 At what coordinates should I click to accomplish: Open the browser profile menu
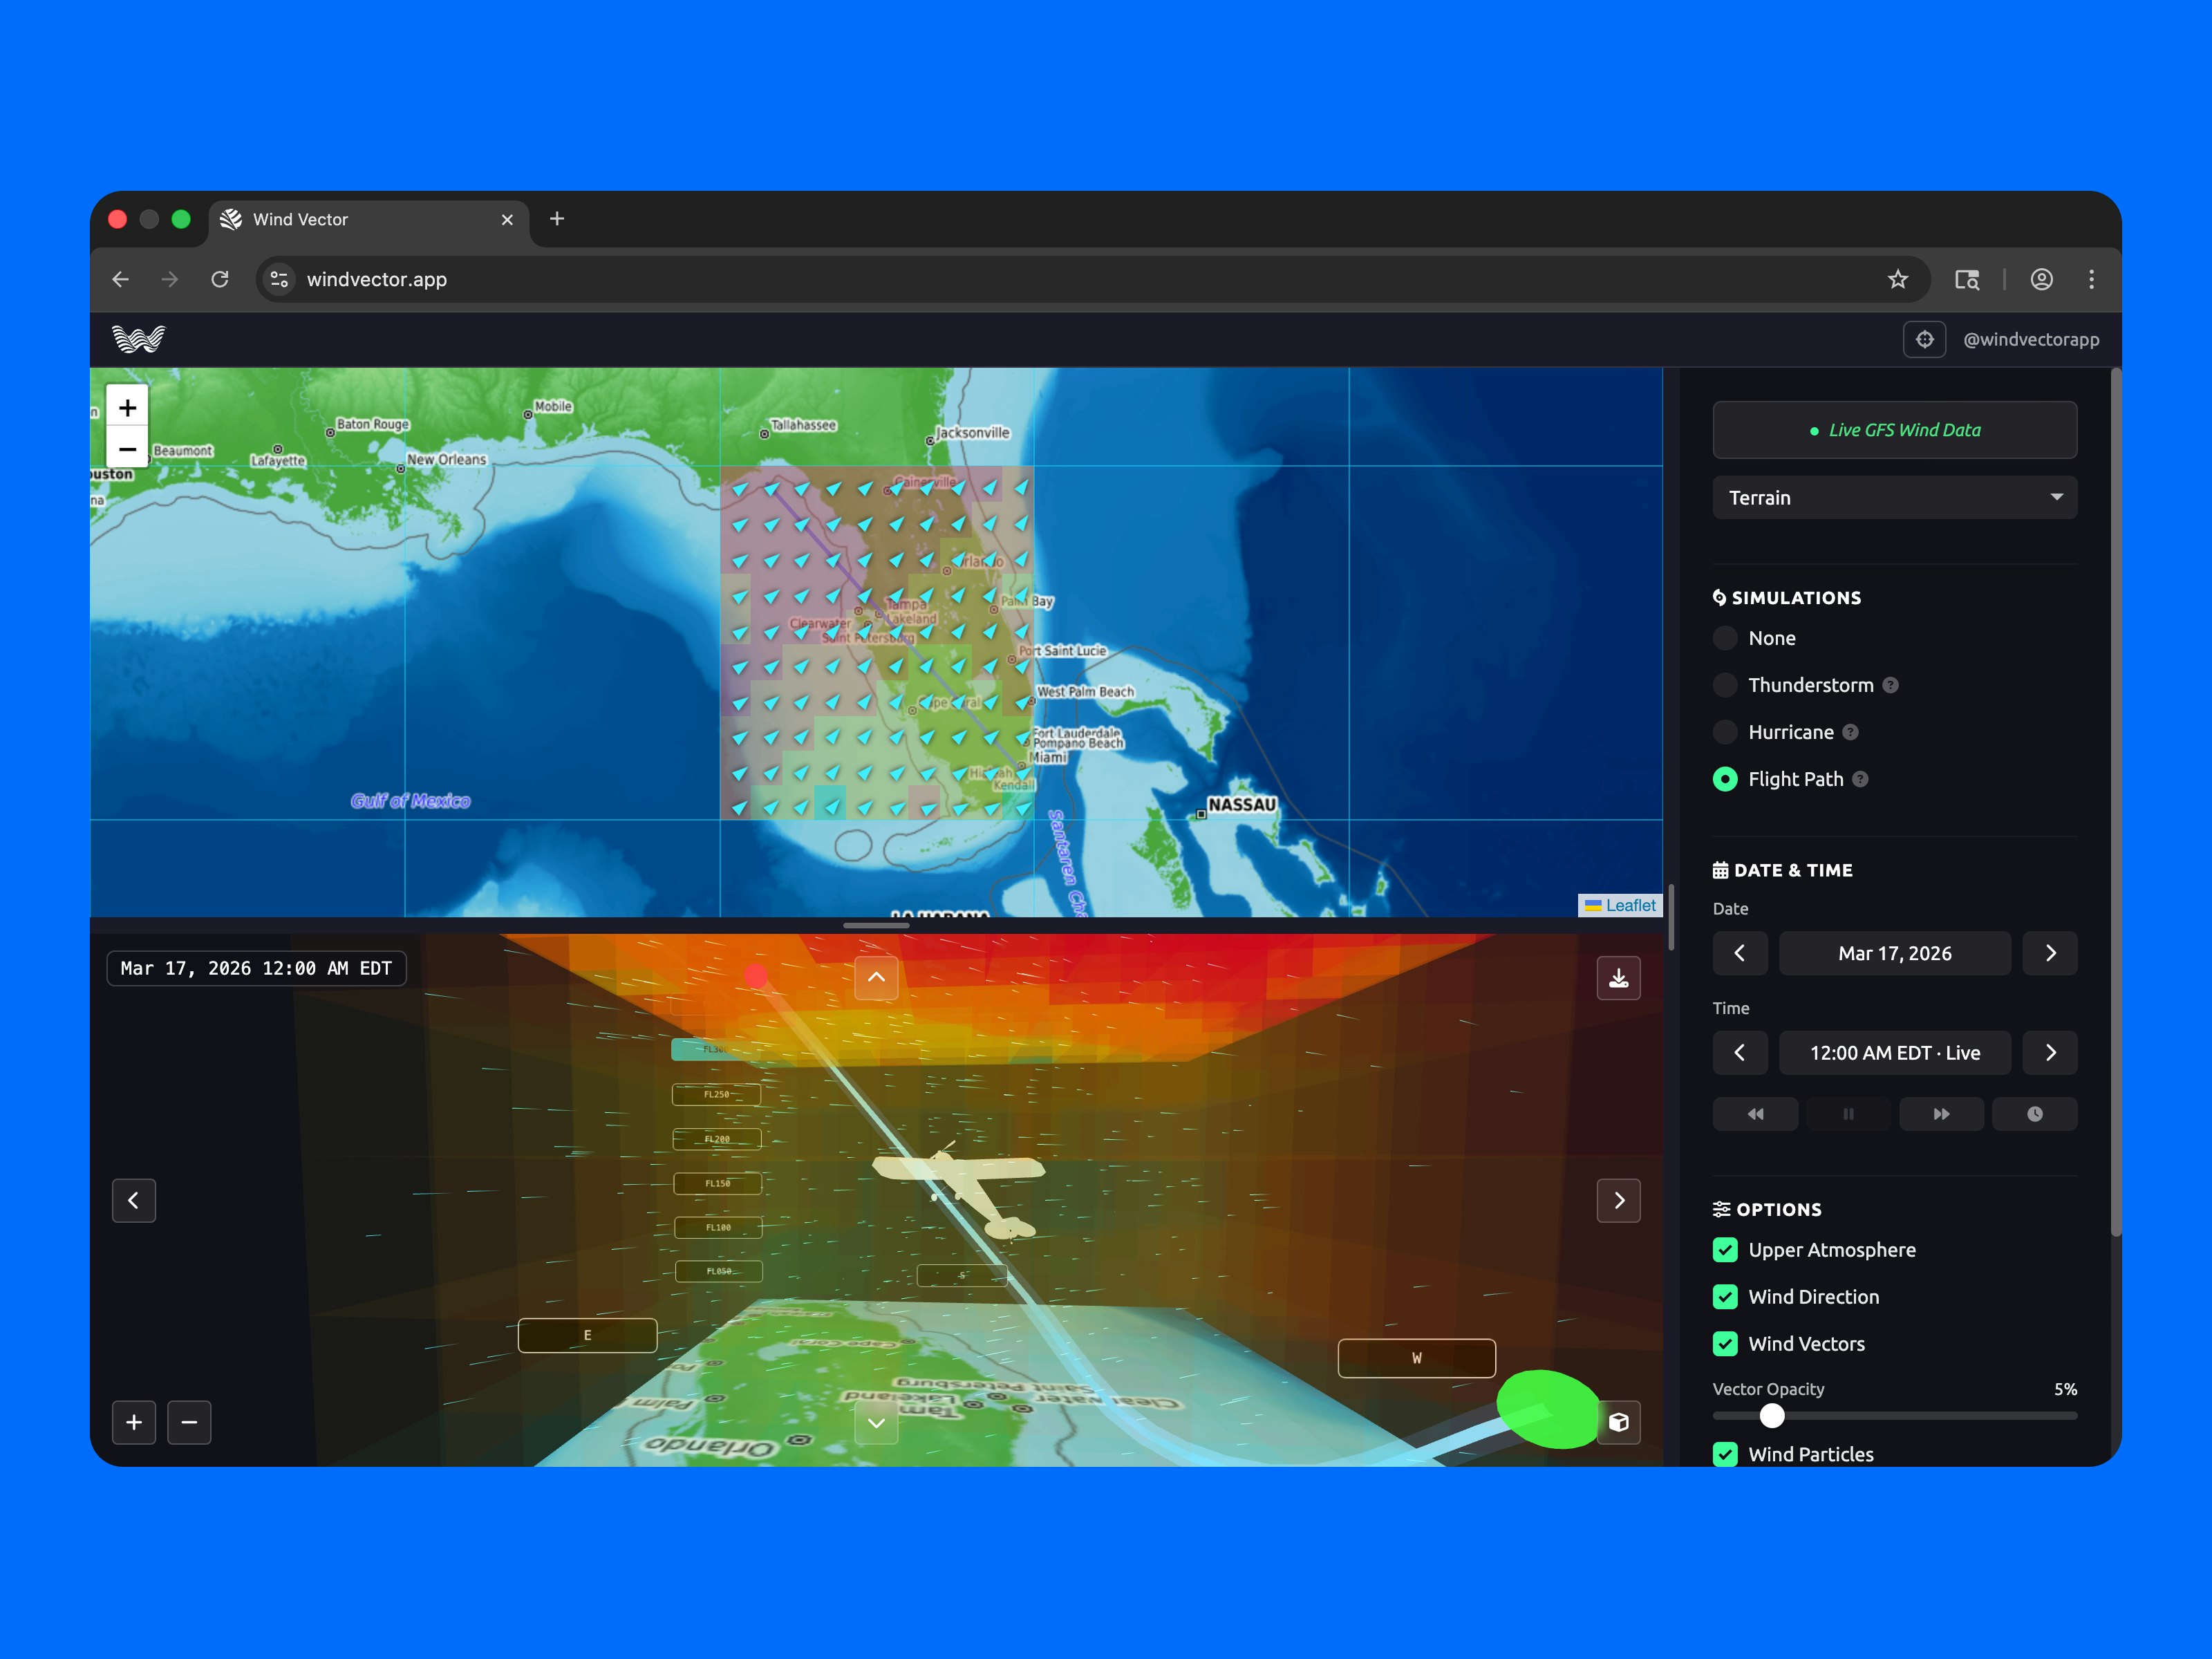tap(2041, 280)
